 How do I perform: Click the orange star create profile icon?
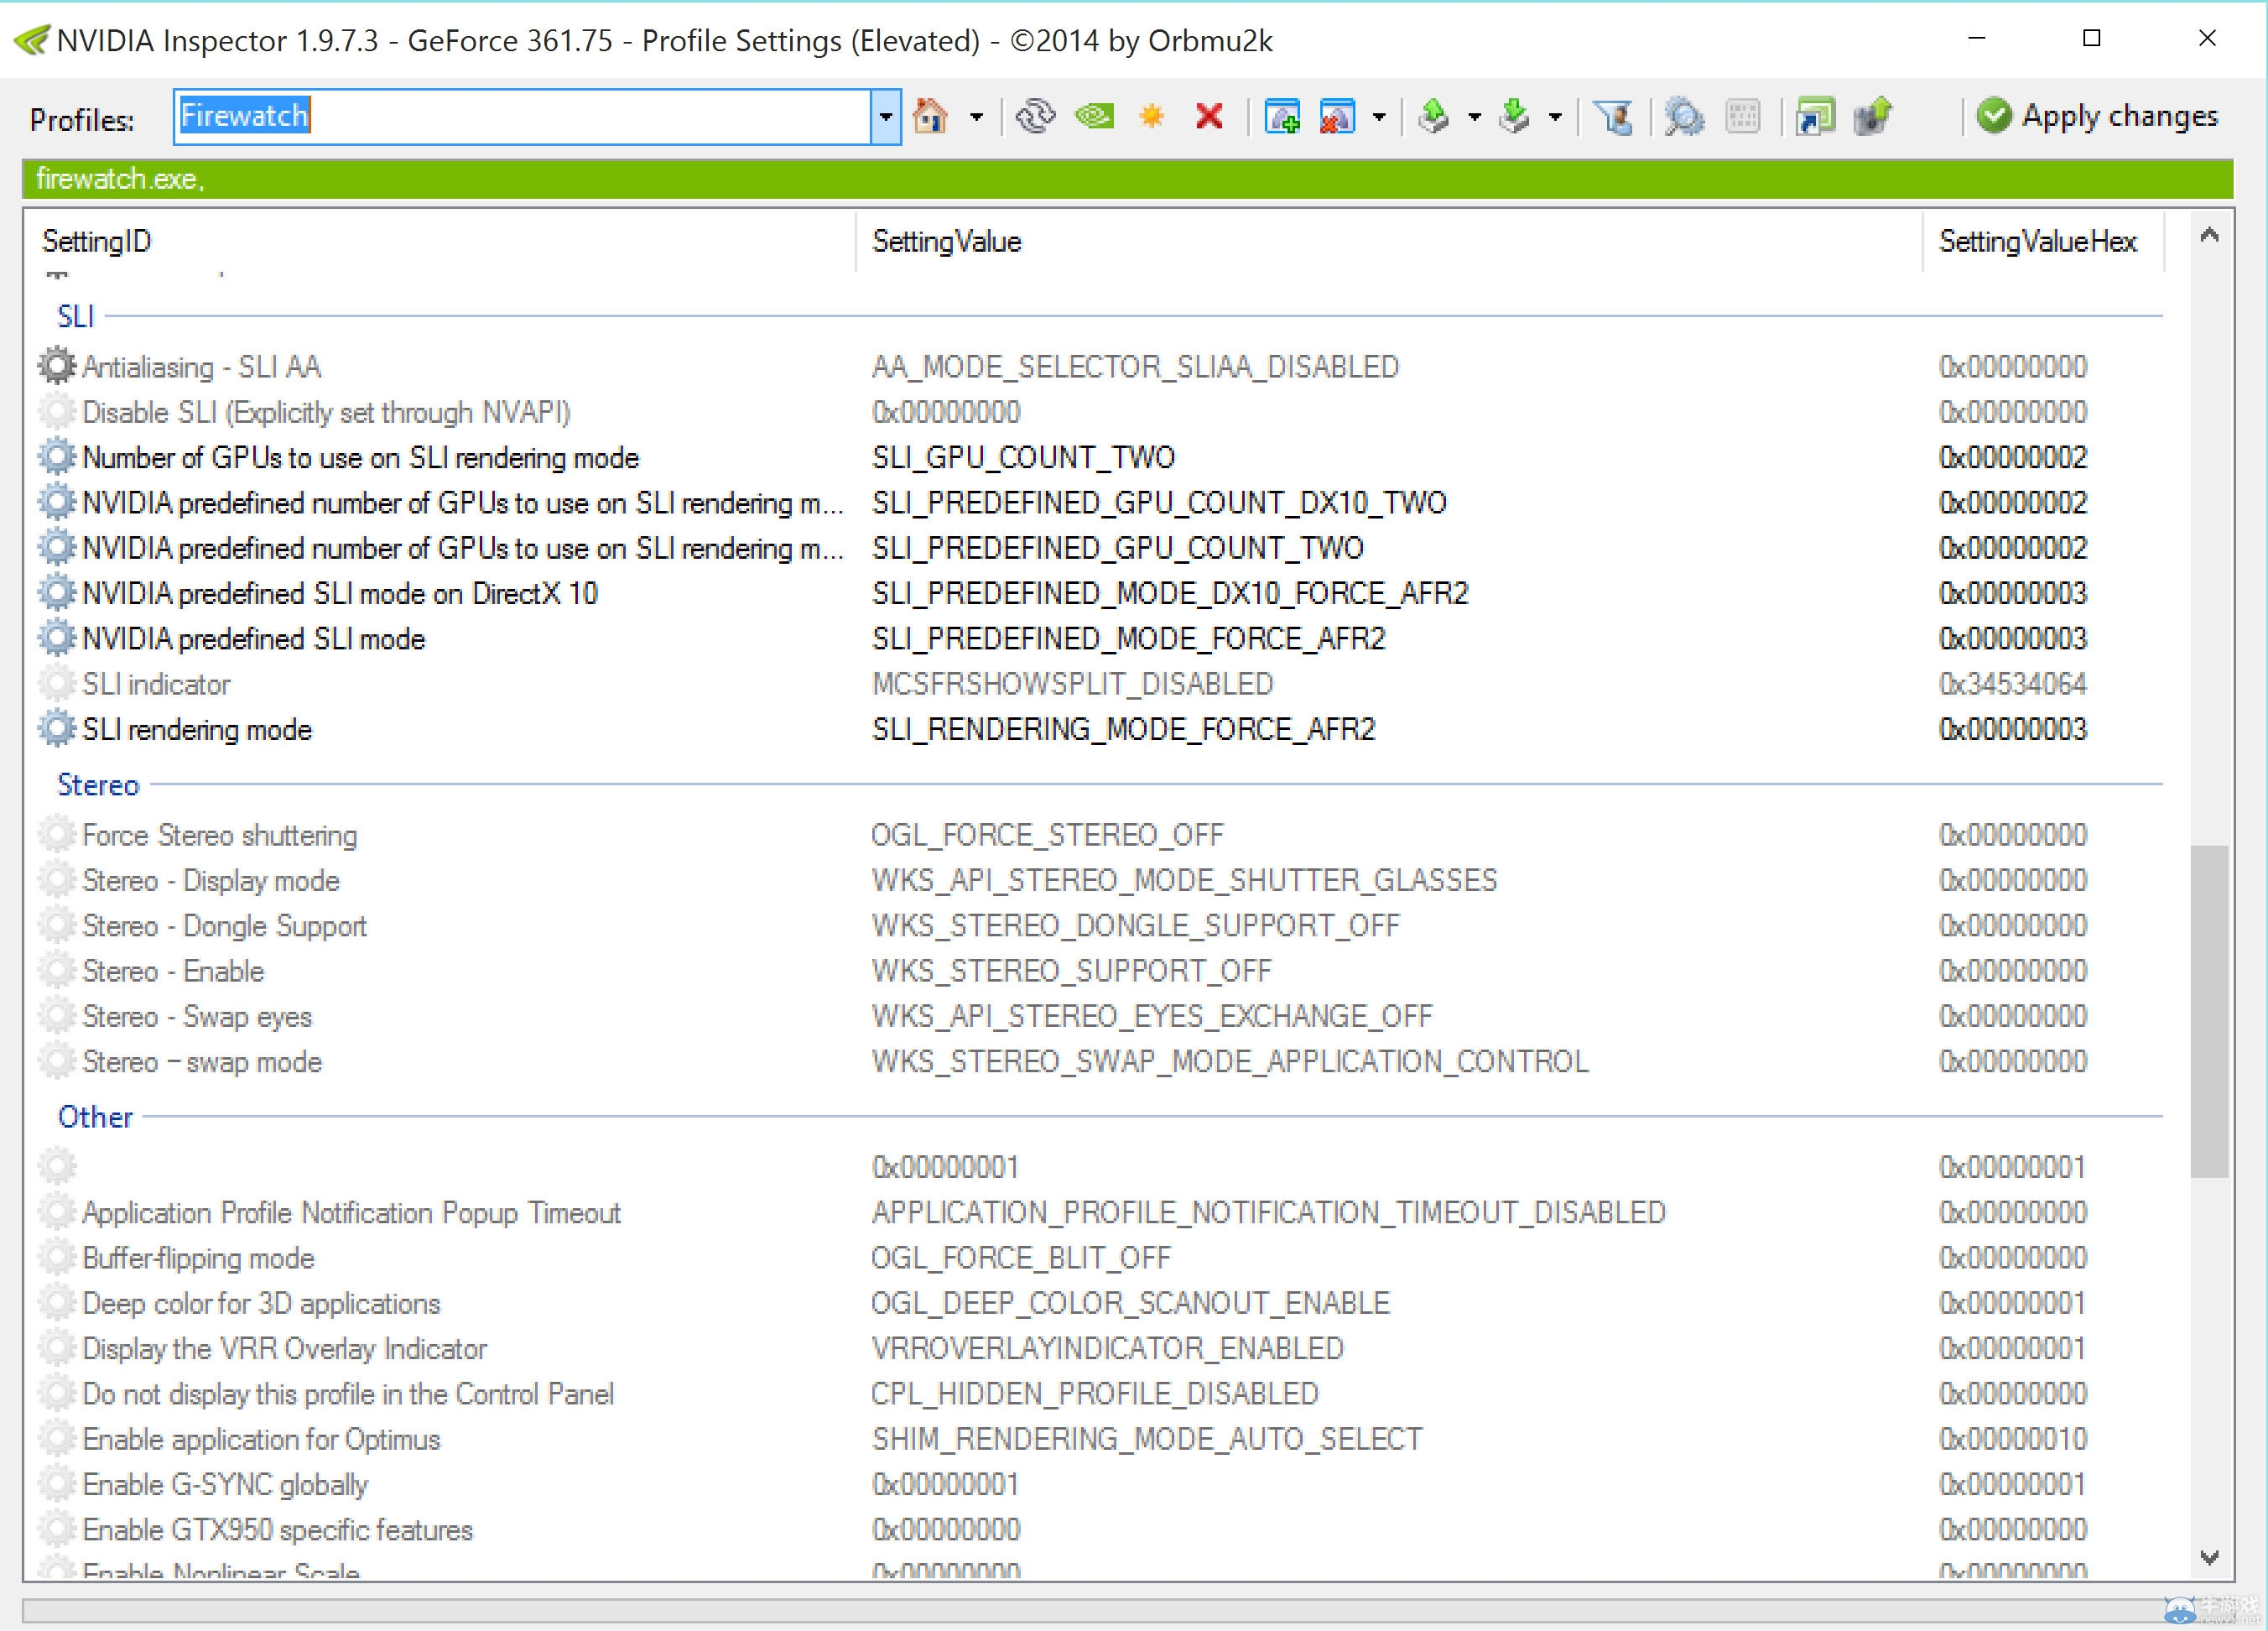[1152, 116]
